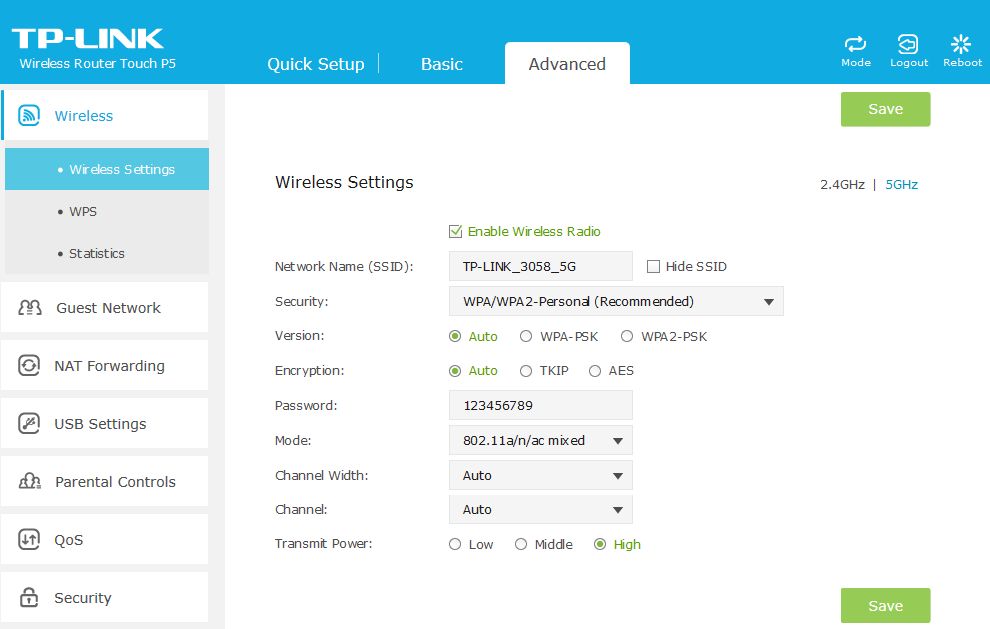Toggle the Enable Wireless Radio checkbox
The width and height of the screenshot is (990, 629).
point(455,231)
